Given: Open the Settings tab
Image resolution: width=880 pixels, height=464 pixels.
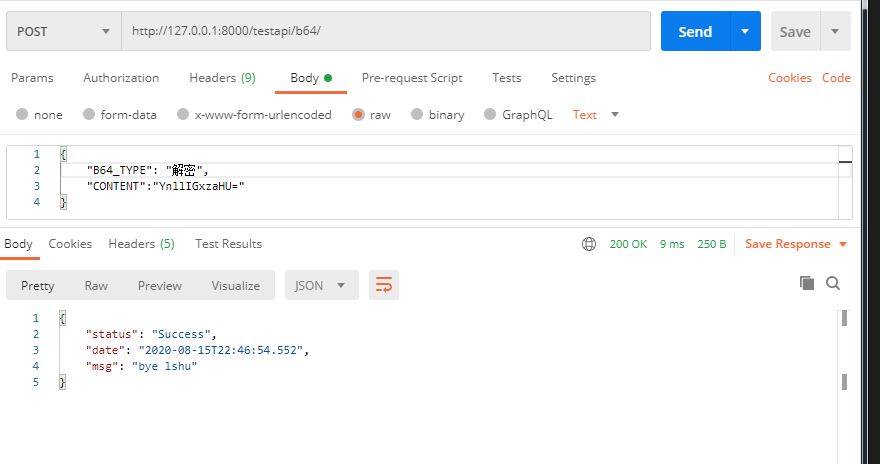Looking at the screenshot, I should 573,78.
